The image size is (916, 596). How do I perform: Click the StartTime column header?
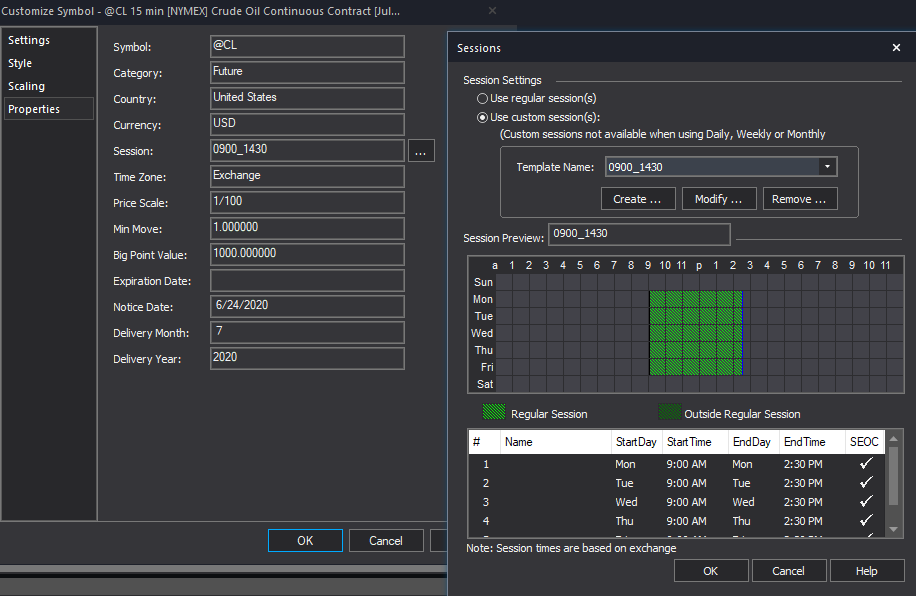[x=689, y=442]
